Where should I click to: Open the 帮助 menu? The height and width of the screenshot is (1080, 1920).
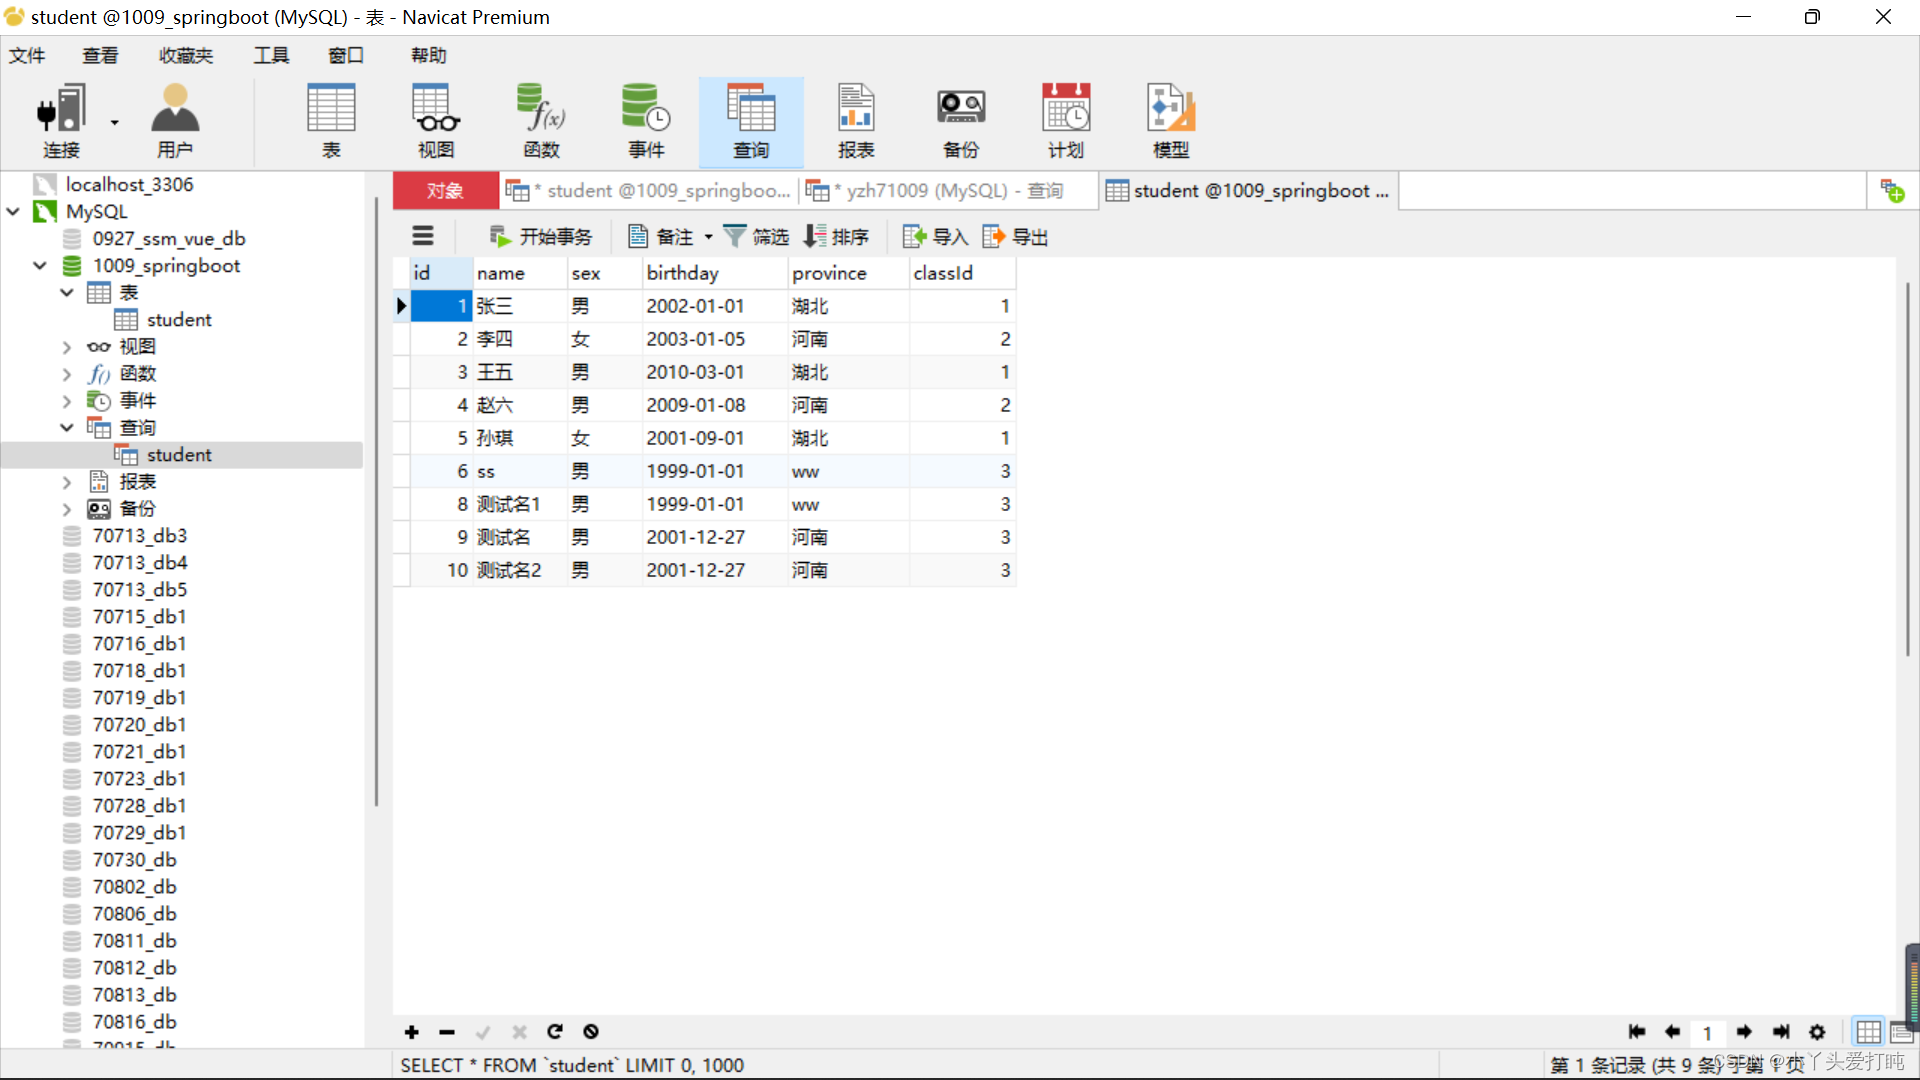(429, 55)
